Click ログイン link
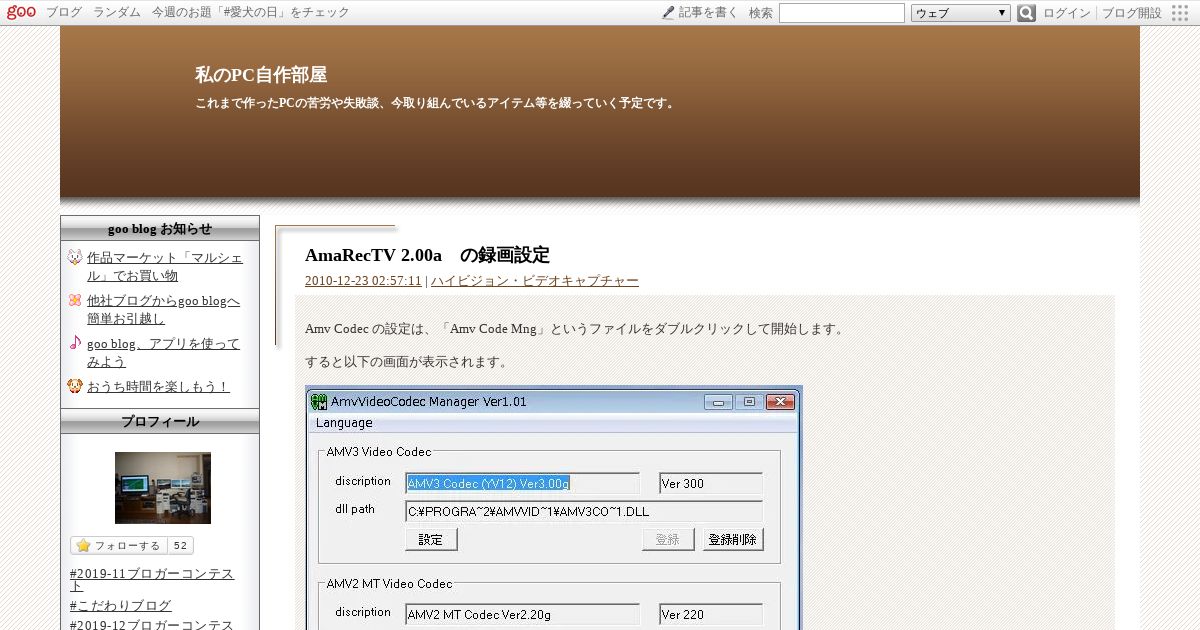Image resolution: width=1200 pixels, height=630 pixels. click(1067, 13)
